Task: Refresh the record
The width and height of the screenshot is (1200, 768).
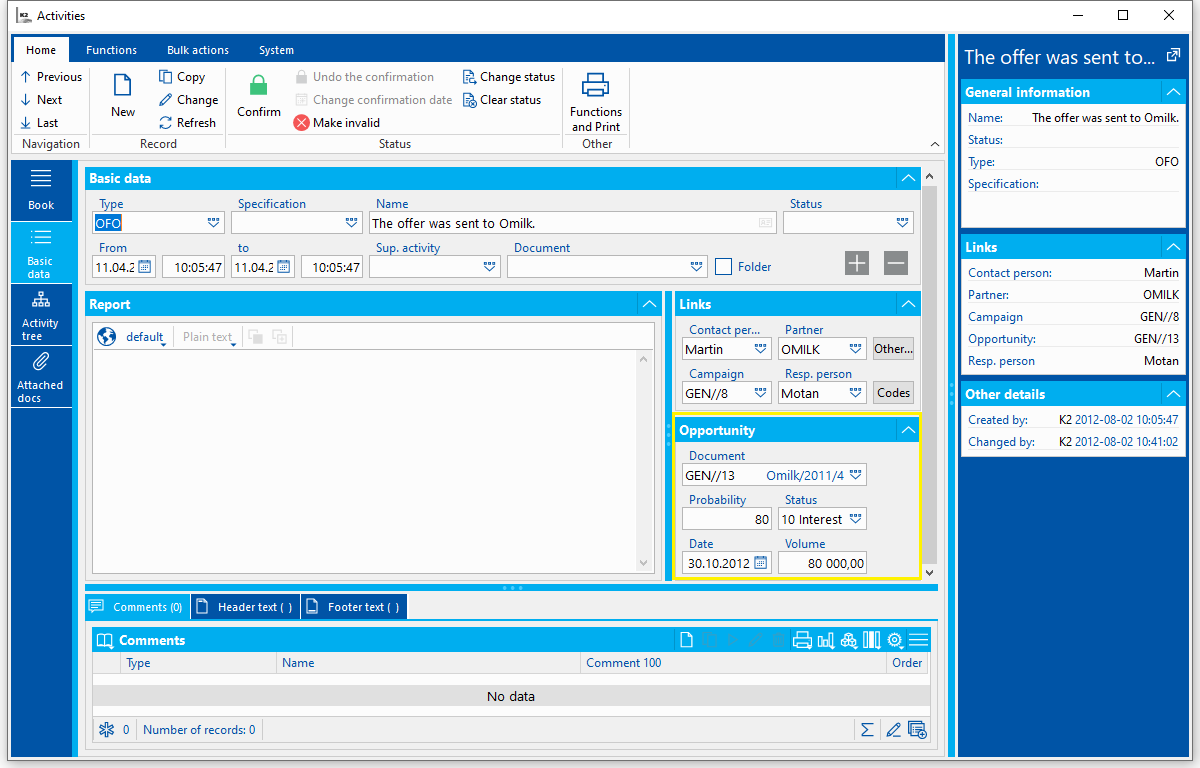Action: [x=188, y=123]
